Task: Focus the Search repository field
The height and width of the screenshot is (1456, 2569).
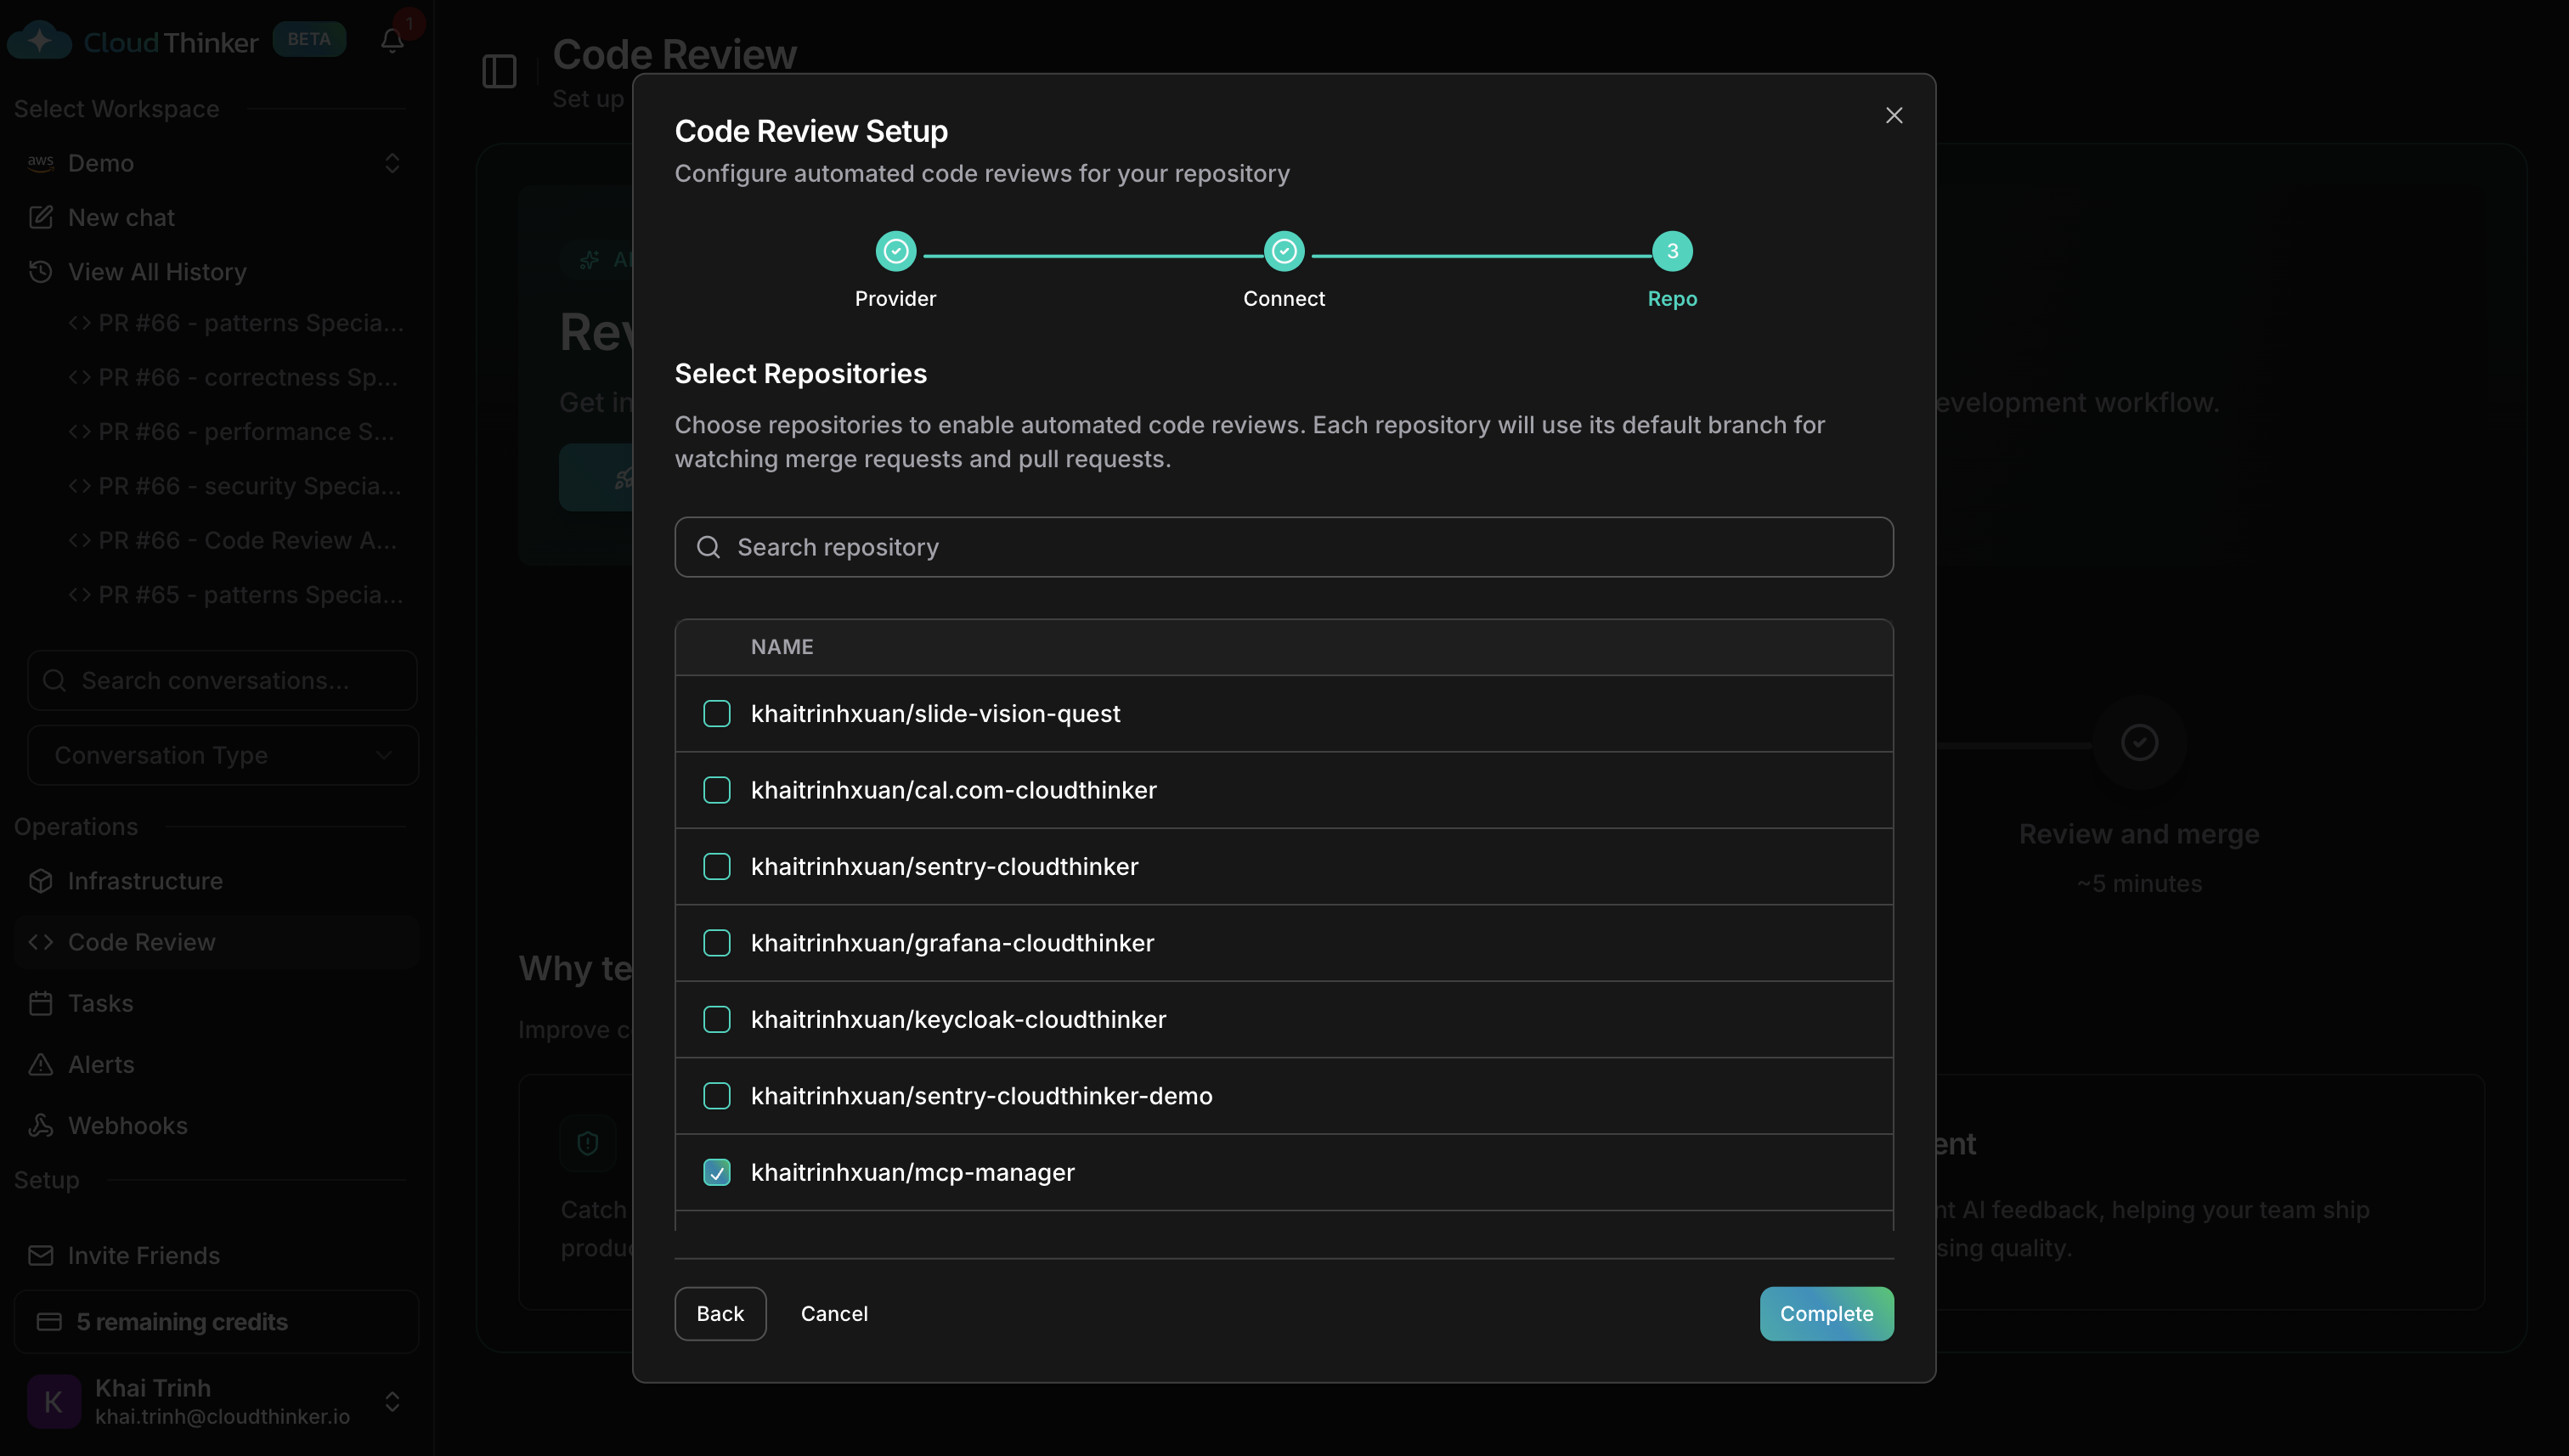Action: (1283, 547)
